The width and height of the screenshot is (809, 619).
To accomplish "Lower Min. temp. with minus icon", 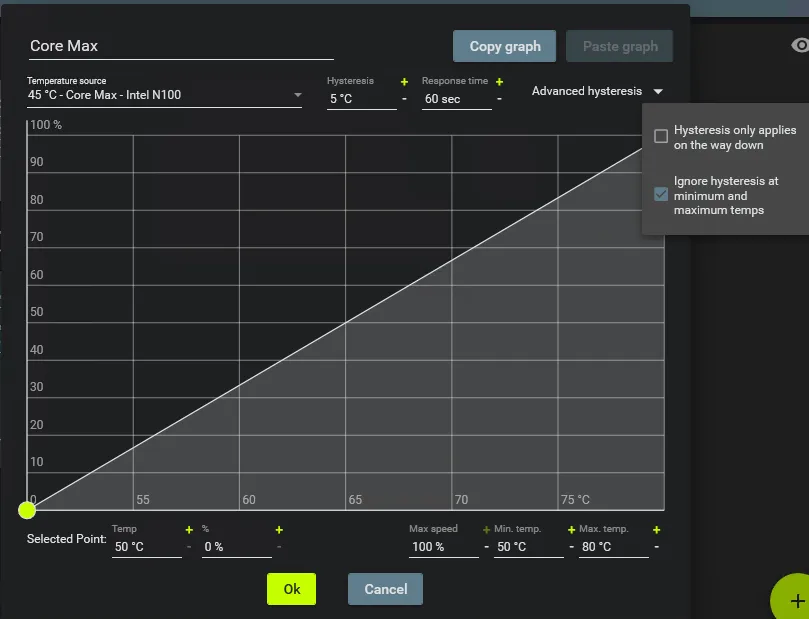I will (572, 547).
